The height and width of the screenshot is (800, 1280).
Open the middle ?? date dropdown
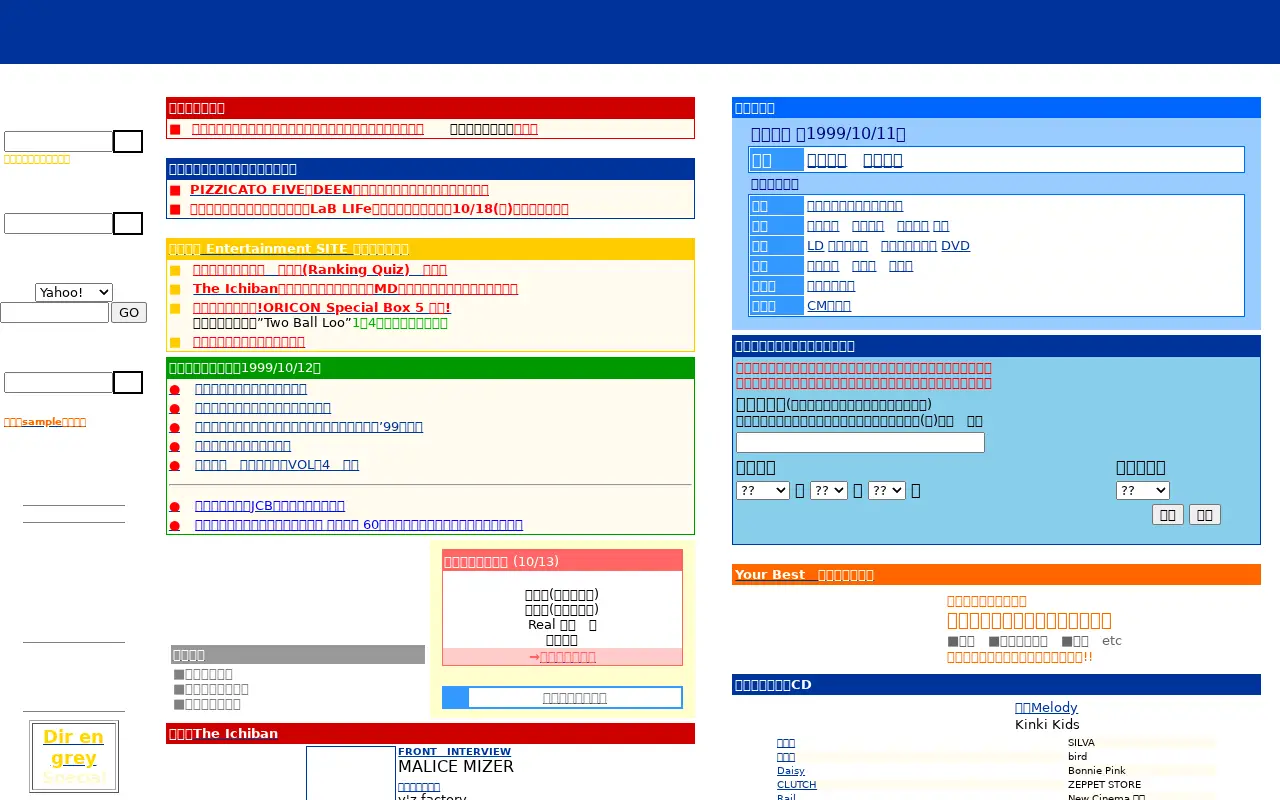click(x=829, y=491)
